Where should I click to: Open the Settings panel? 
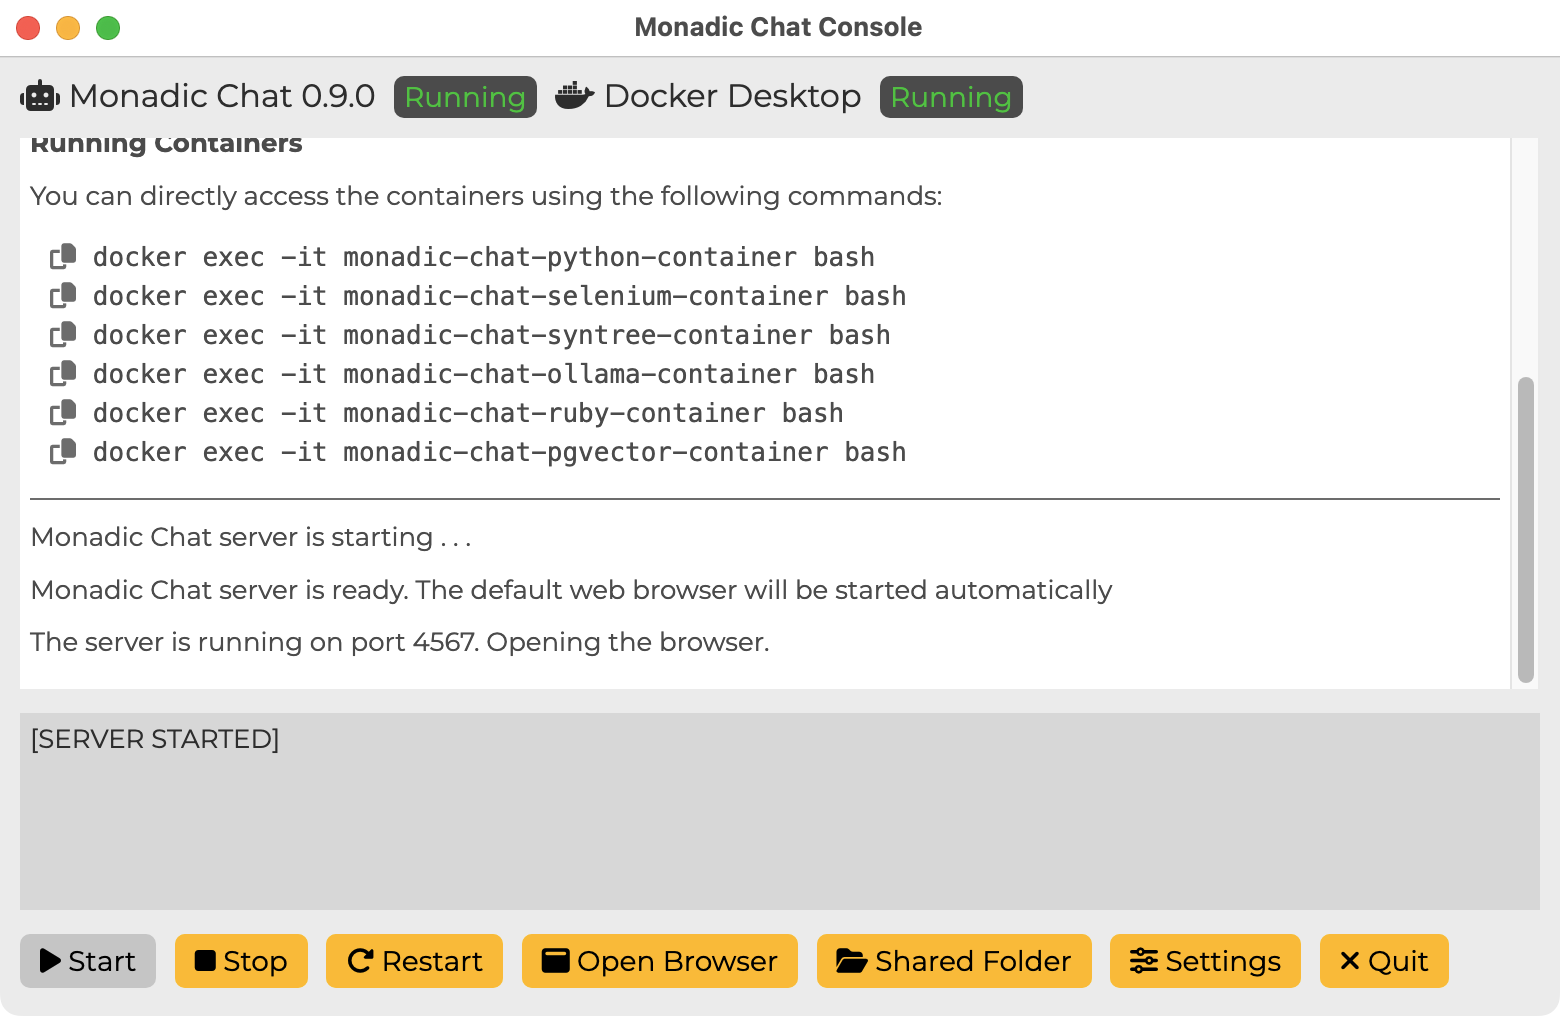[x=1205, y=961]
